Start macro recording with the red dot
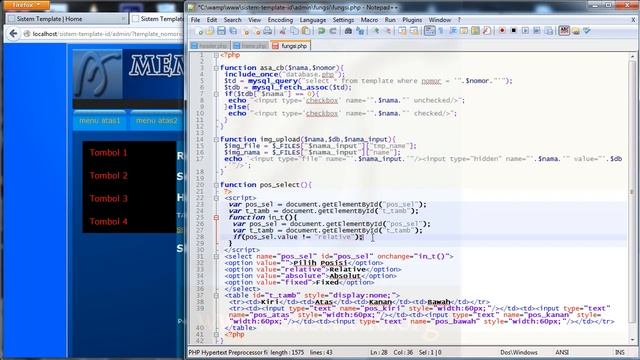This screenshot has height=360, width=640. 502,31
